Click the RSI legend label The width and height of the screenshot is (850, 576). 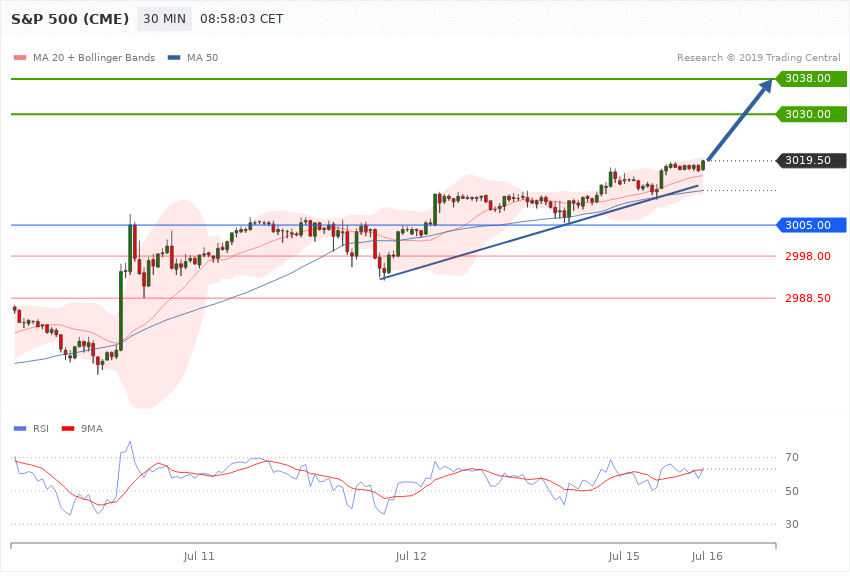click(41, 429)
